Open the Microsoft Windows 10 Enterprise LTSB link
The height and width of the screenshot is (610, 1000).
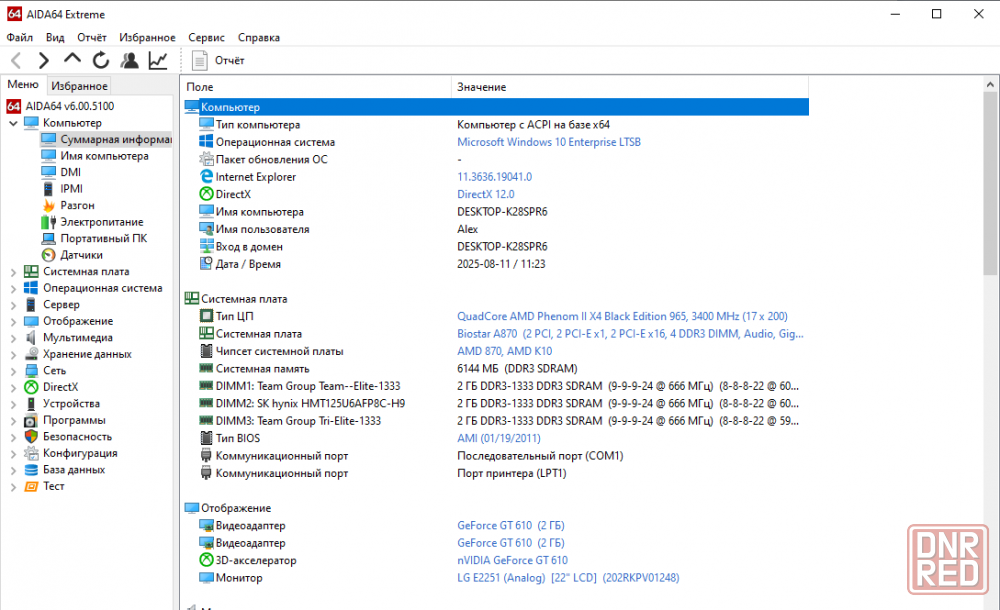pos(549,142)
